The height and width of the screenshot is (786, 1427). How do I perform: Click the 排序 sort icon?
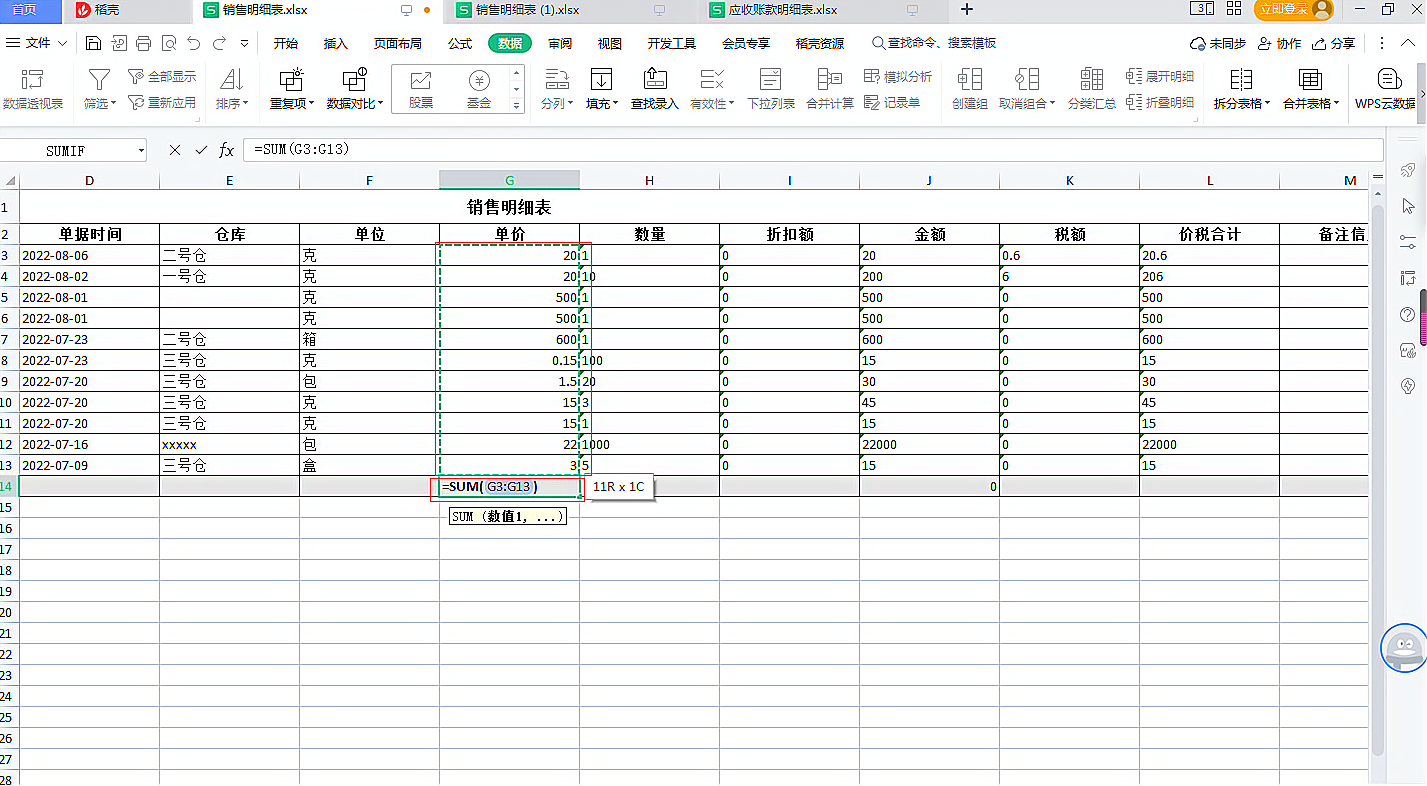pos(231,80)
